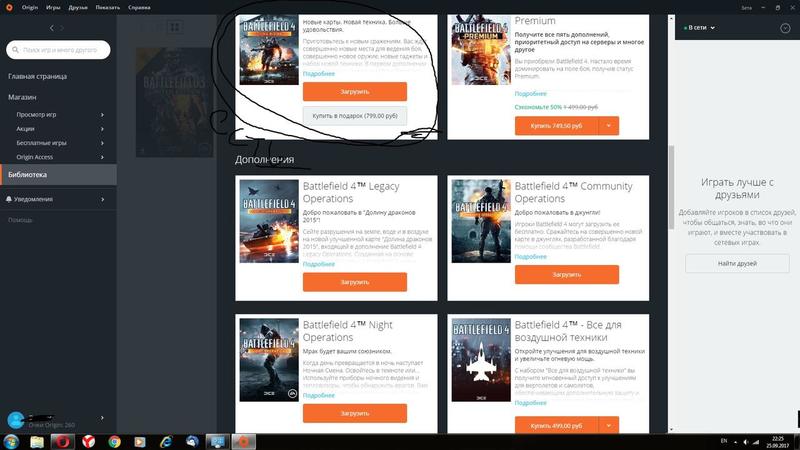The width and height of the screenshot is (800, 450).
Task: Click the EN language indicator in the tray
Action: pos(723,441)
